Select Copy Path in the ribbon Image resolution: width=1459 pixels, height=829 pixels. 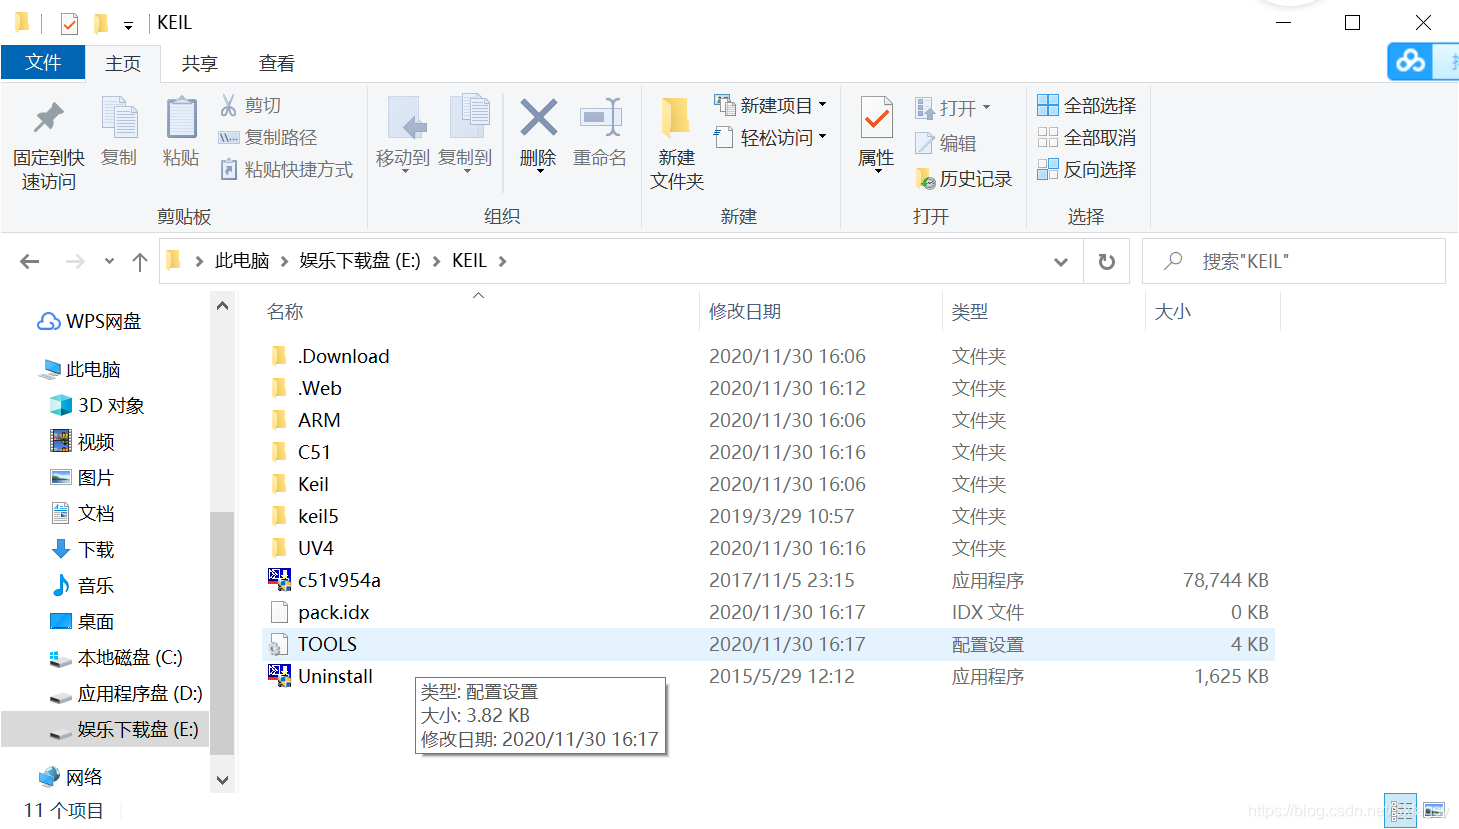click(268, 137)
